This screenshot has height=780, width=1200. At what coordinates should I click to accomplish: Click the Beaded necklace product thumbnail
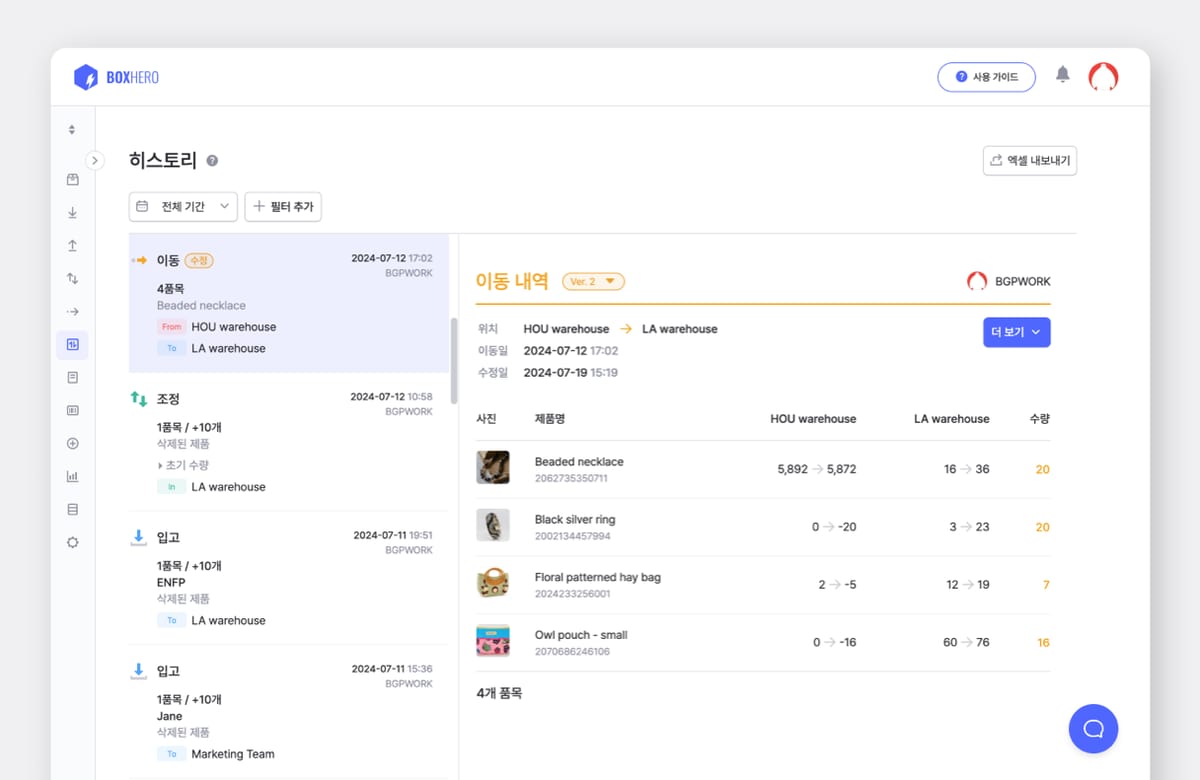coord(493,468)
